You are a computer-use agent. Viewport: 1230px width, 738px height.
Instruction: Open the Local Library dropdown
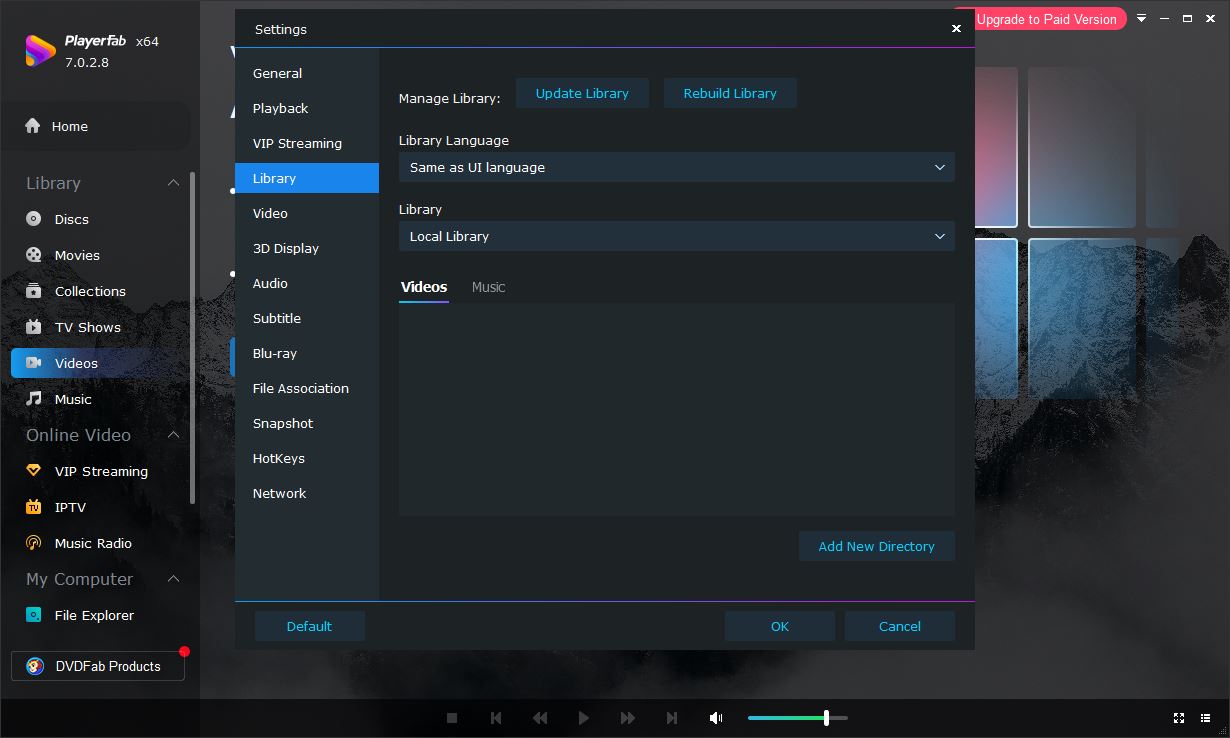tap(676, 236)
